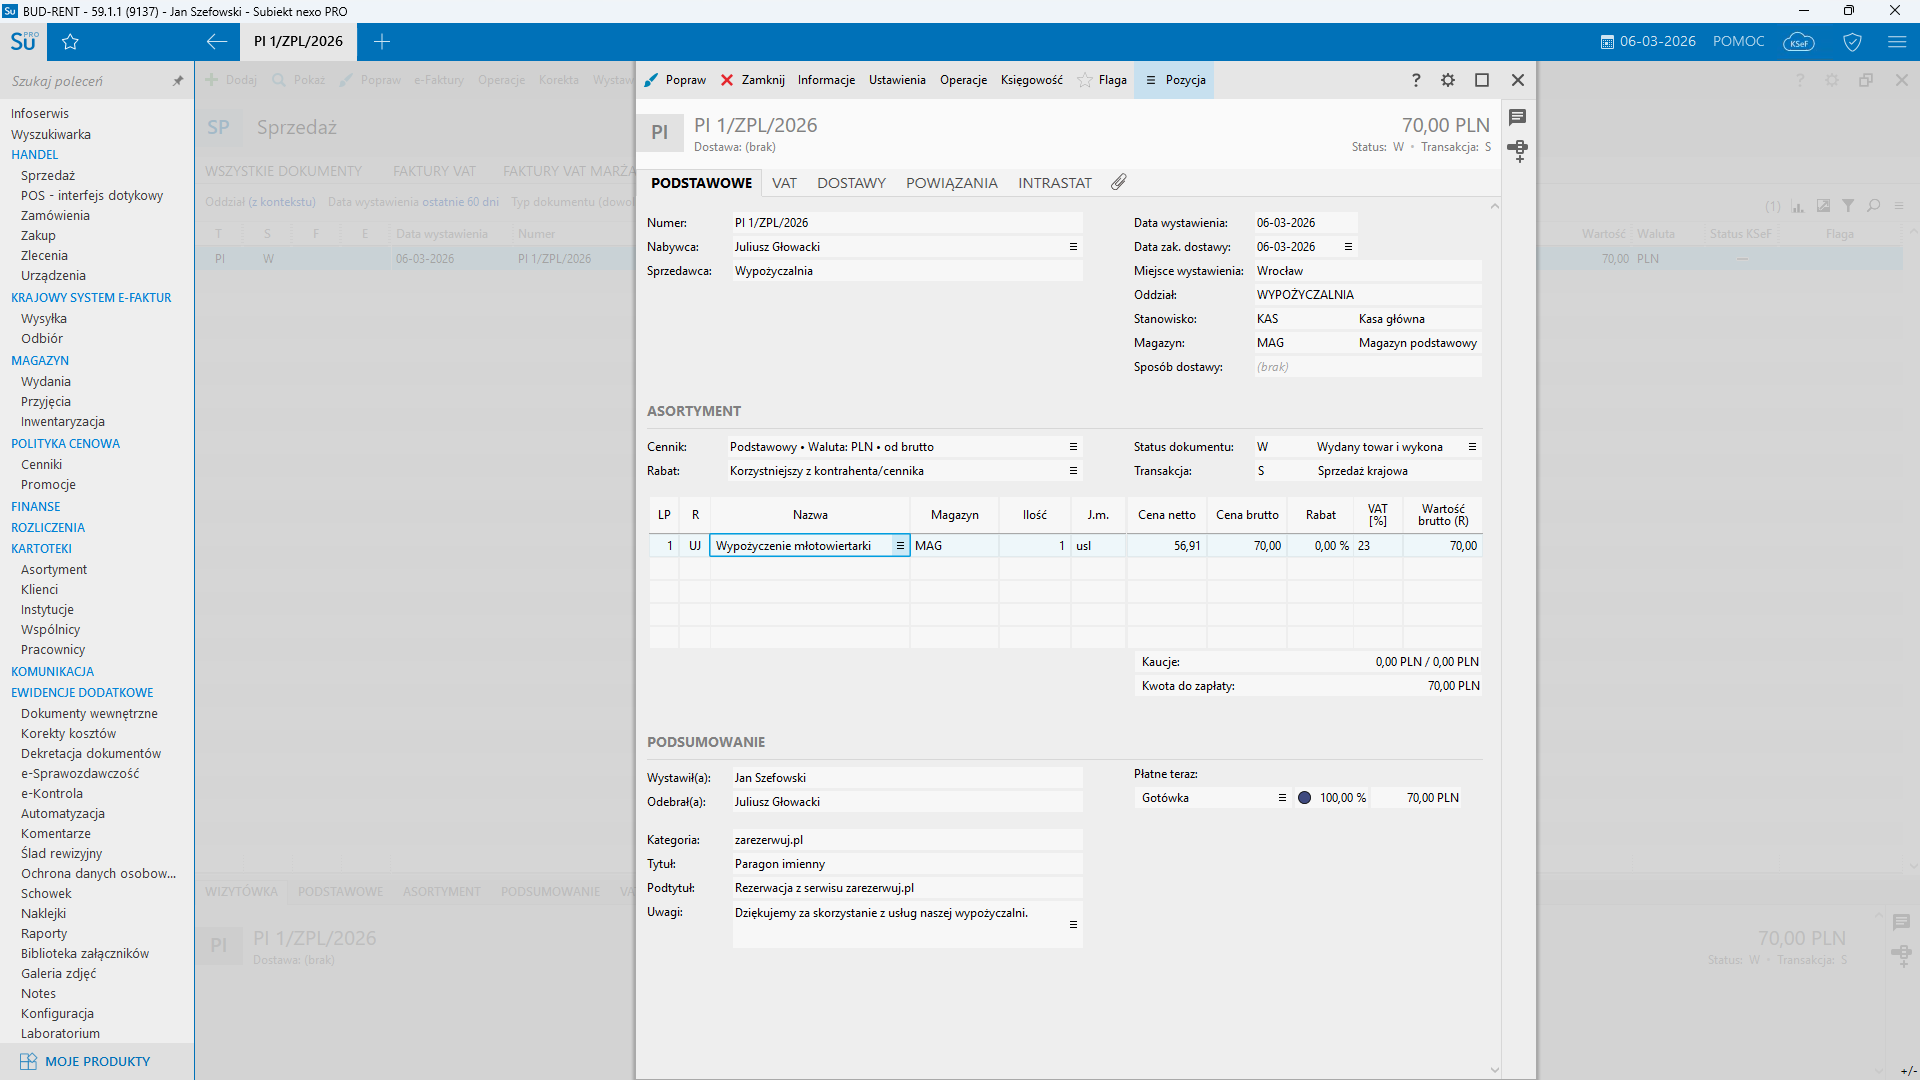Click the settings gear in the document window
Image resolution: width=1920 pixels, height=1080 pixels.
[x=1448, y=80]
